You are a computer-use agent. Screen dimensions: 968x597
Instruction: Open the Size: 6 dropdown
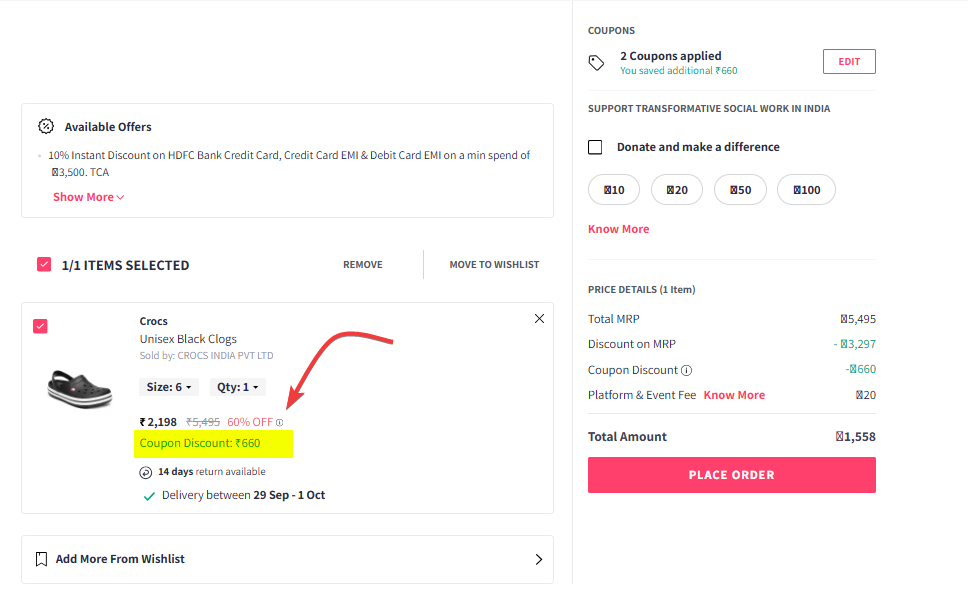pos(169,387)
